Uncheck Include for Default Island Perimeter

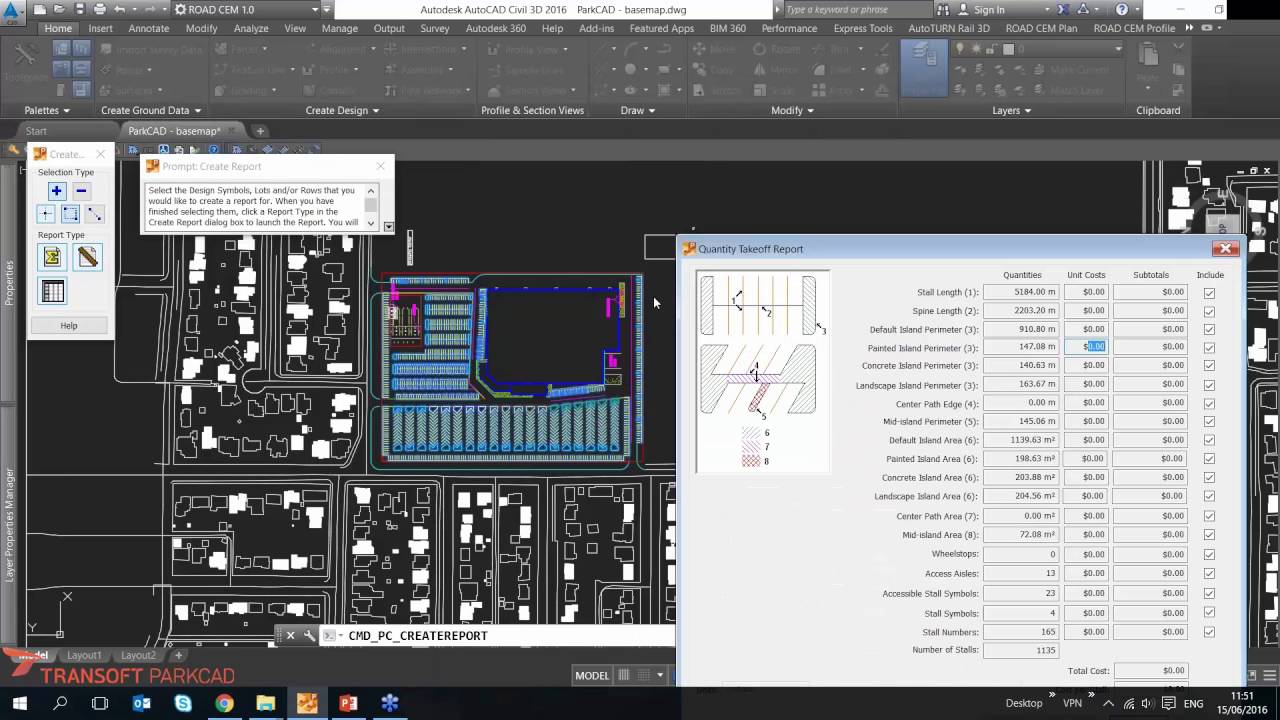[1209, 329]
